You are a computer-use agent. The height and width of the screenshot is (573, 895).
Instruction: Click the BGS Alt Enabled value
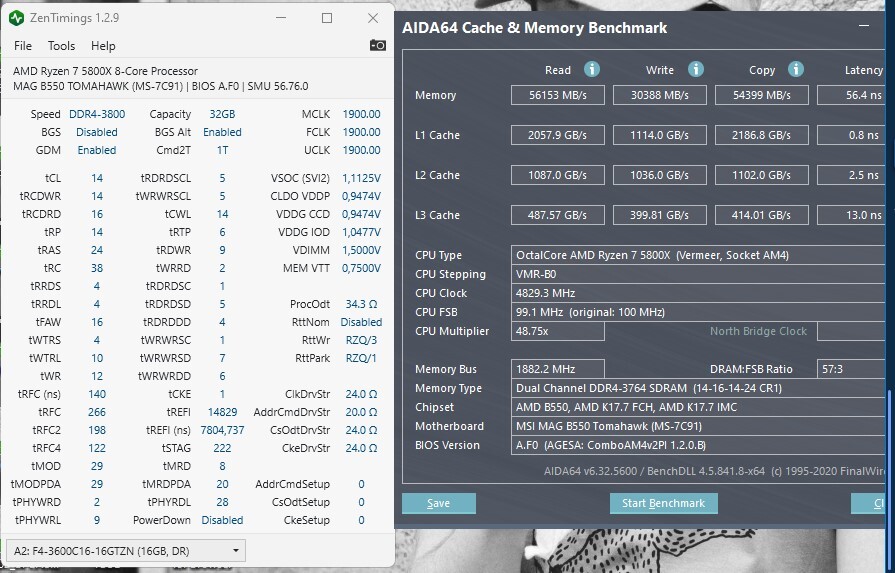(222, 132)
